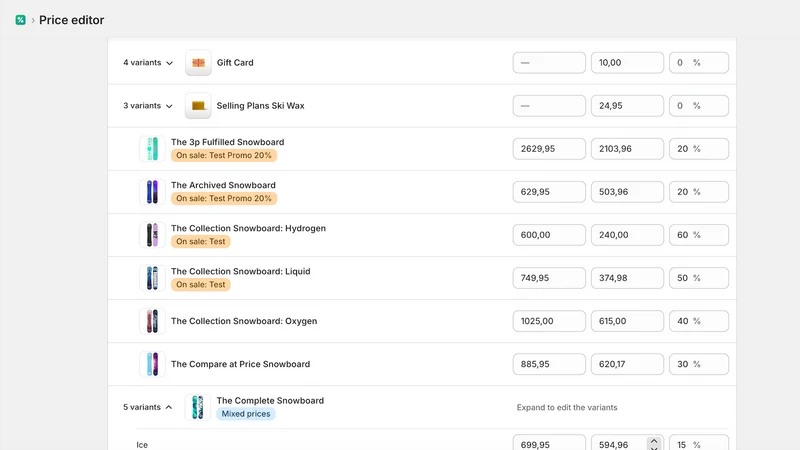The image size is (800, 450).
Task: Select the 'Ice' variant label
Action: click(142, 445)
